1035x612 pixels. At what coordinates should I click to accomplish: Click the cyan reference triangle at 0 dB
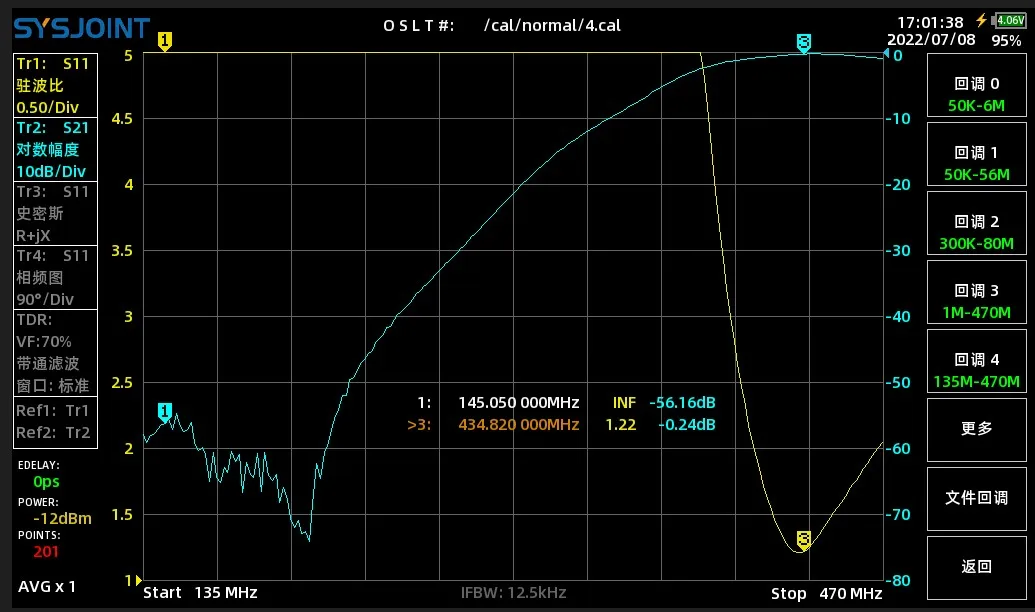coord(886,53)
